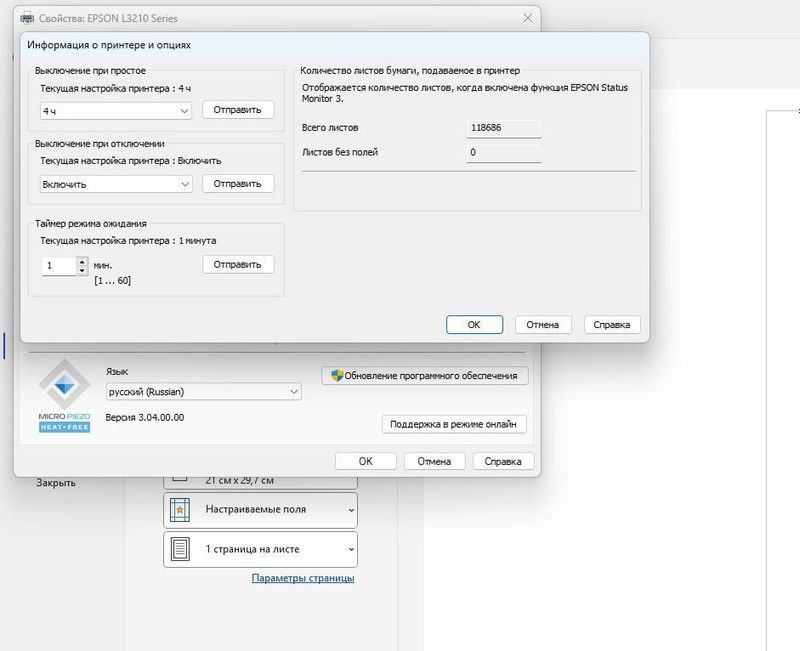Open the Включить power-off-on-disconnect dropdown
Image resolution: width=800 pixels, height=651 pixels.
point(116,184)
